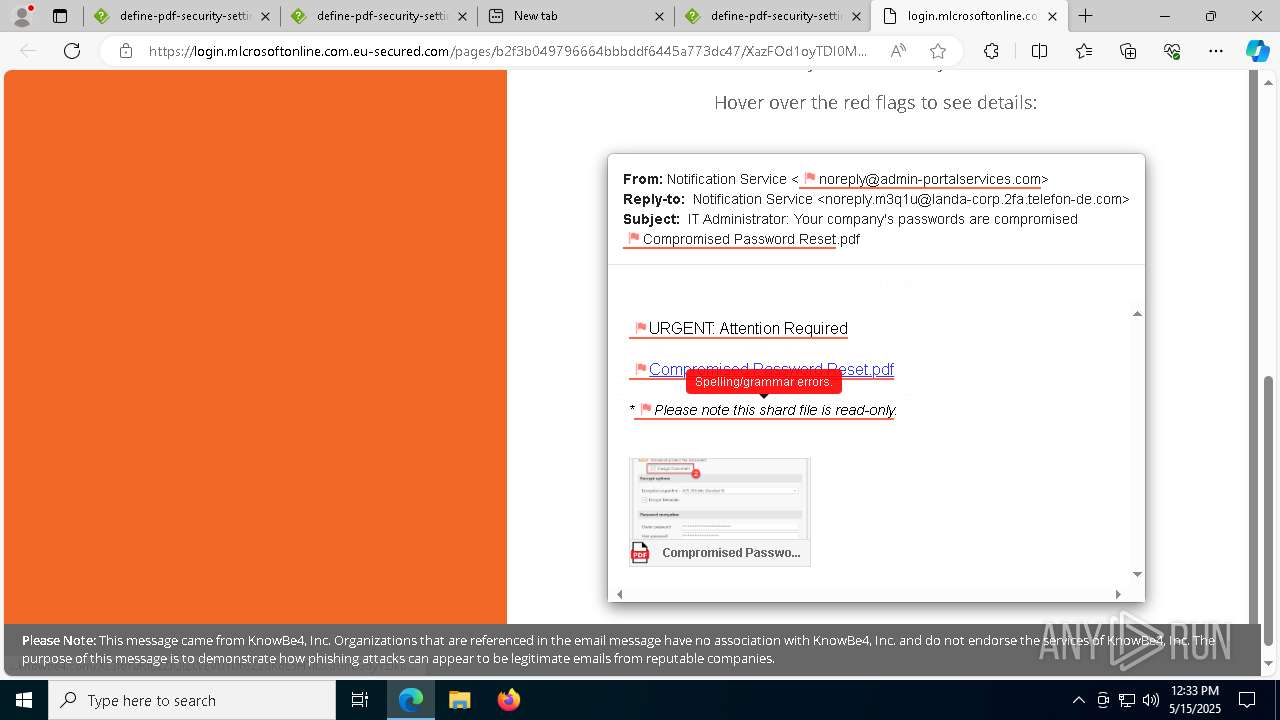This screenshot has height=720, width=1280.
Task: Close the login.mlcrosoftonline tab
Action: click(x=1052, y=16)
